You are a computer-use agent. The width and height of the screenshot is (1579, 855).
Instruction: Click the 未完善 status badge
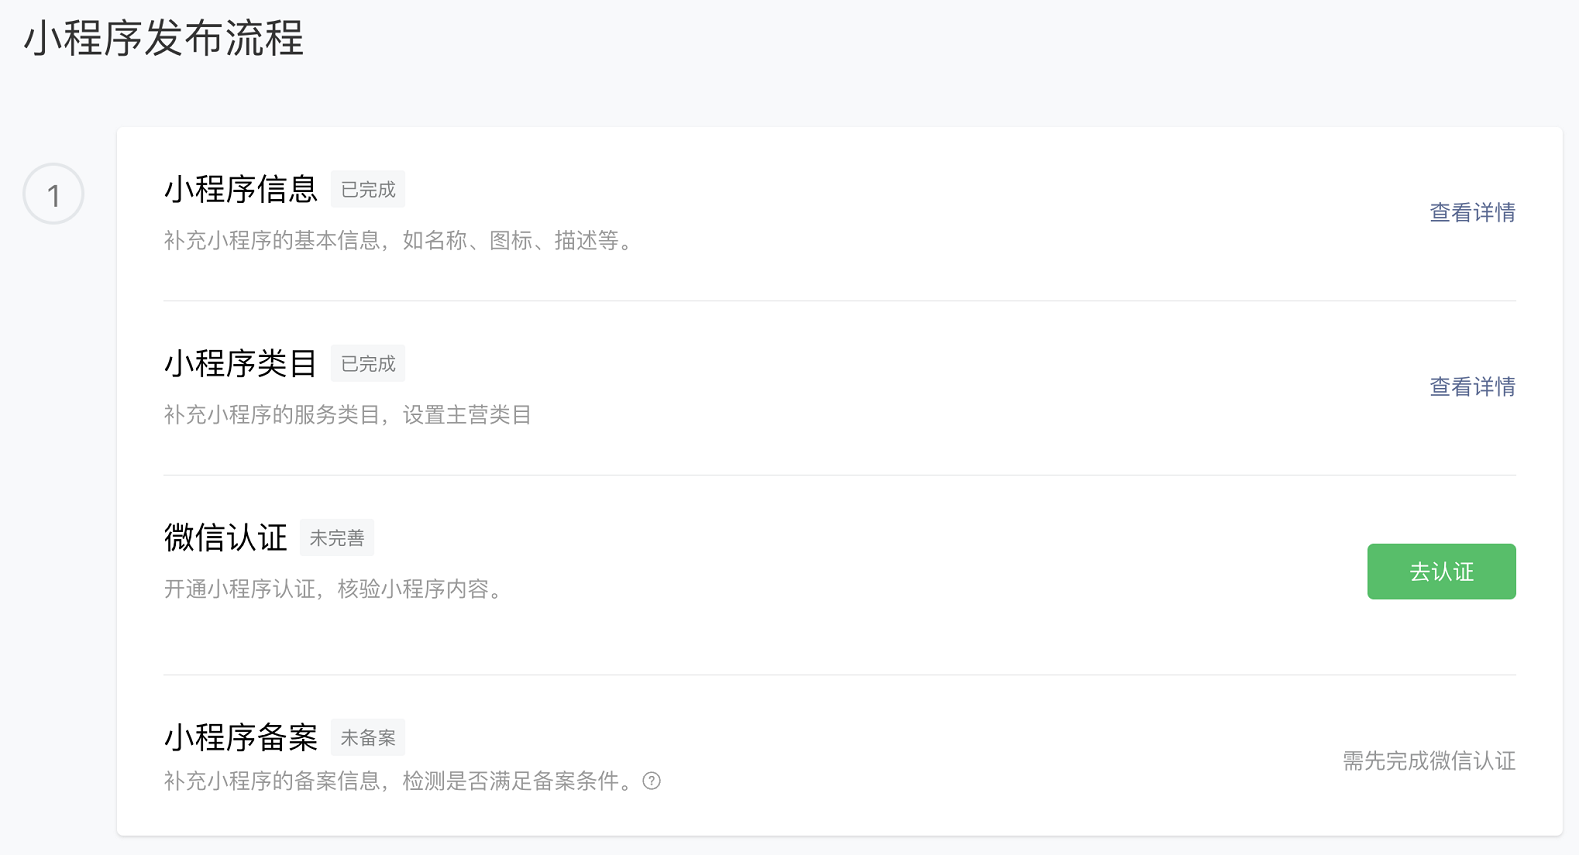pos(337,537)
